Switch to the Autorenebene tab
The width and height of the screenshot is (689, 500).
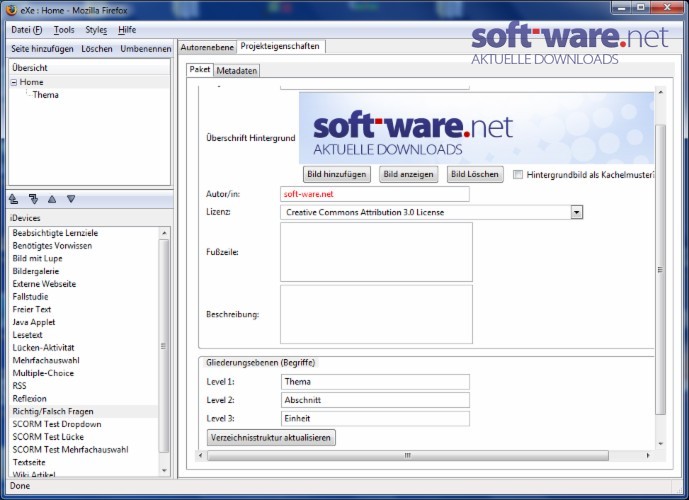(x=207, y=47)
